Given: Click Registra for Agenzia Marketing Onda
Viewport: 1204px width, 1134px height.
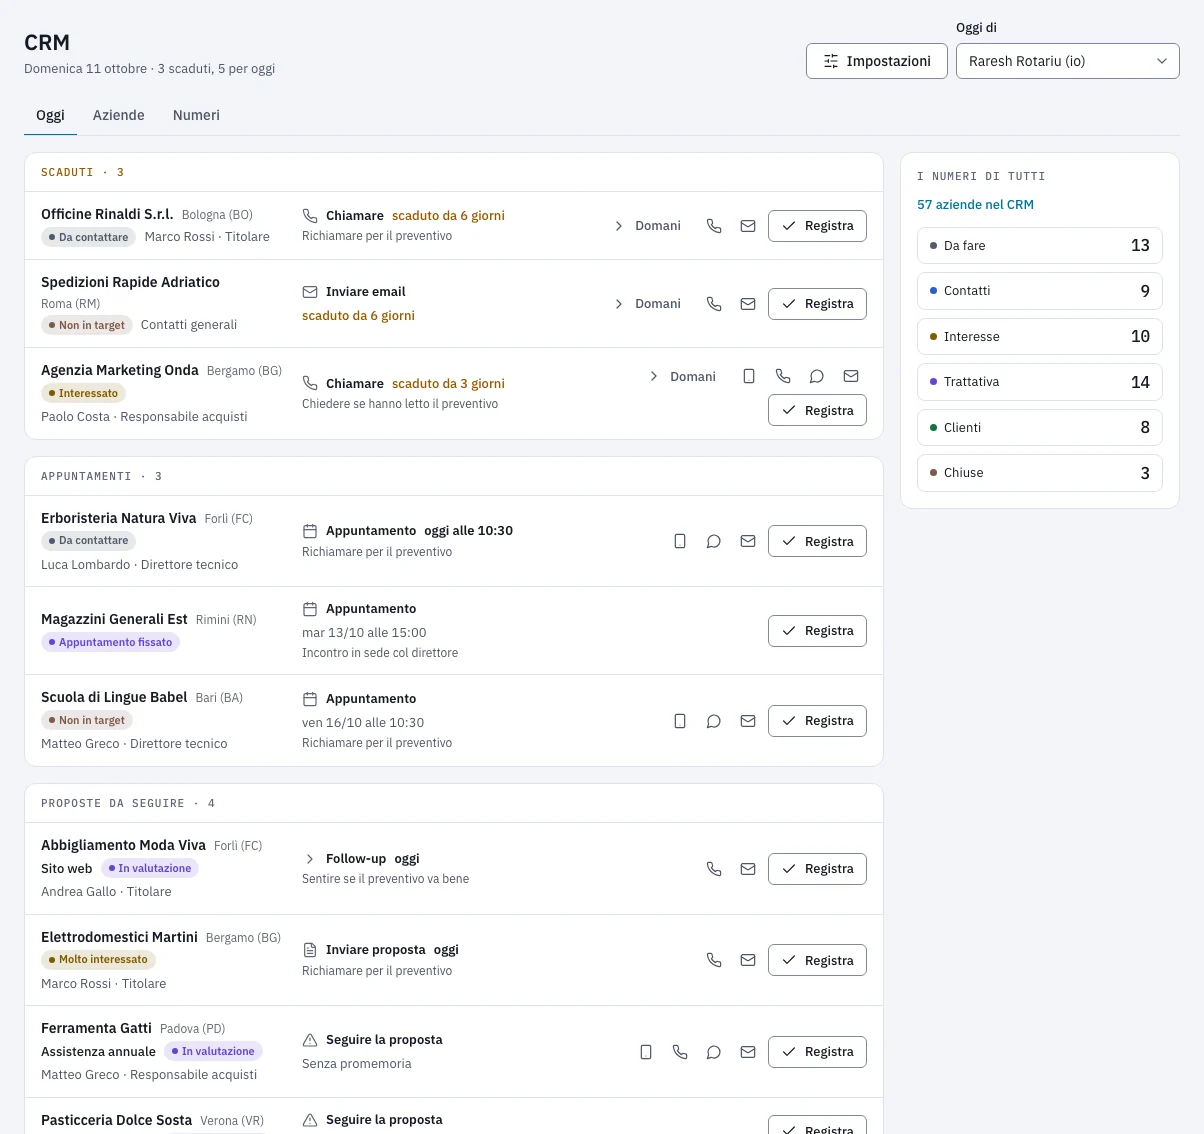Looking at the screenshot, I should 817,411.
